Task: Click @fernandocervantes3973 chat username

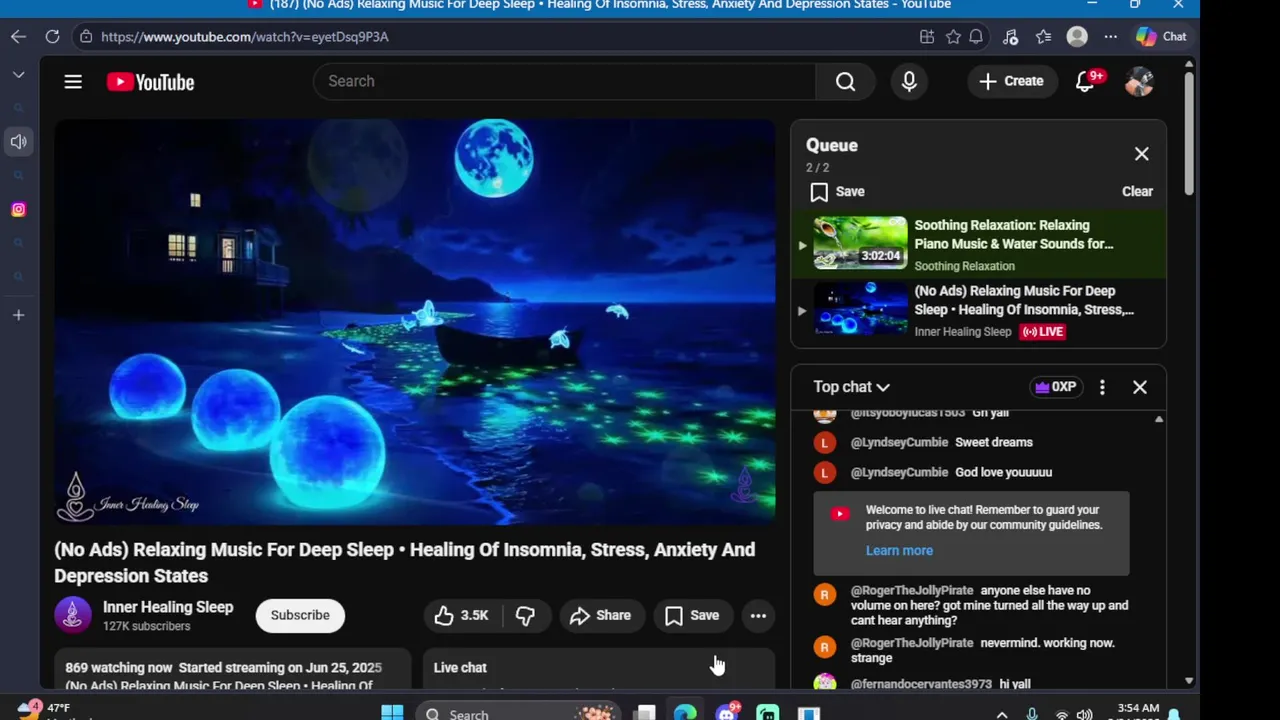Action: pos(921,684)
